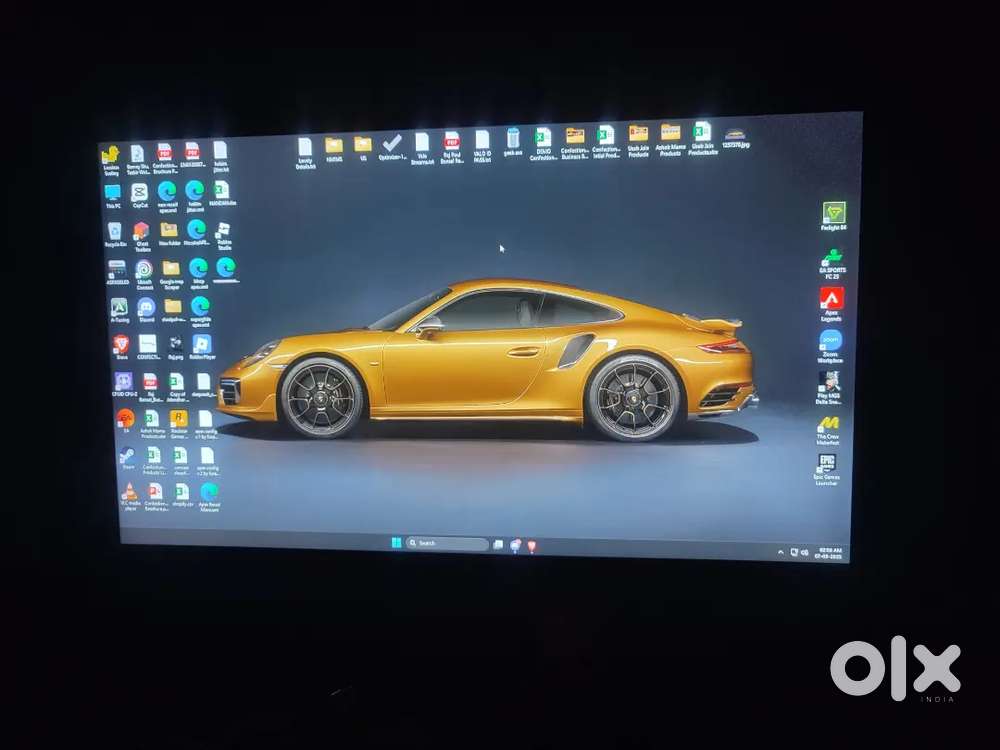Open the Epic Games Launcher shortcut
The image size is (1000, 750).
click(827, 463)
